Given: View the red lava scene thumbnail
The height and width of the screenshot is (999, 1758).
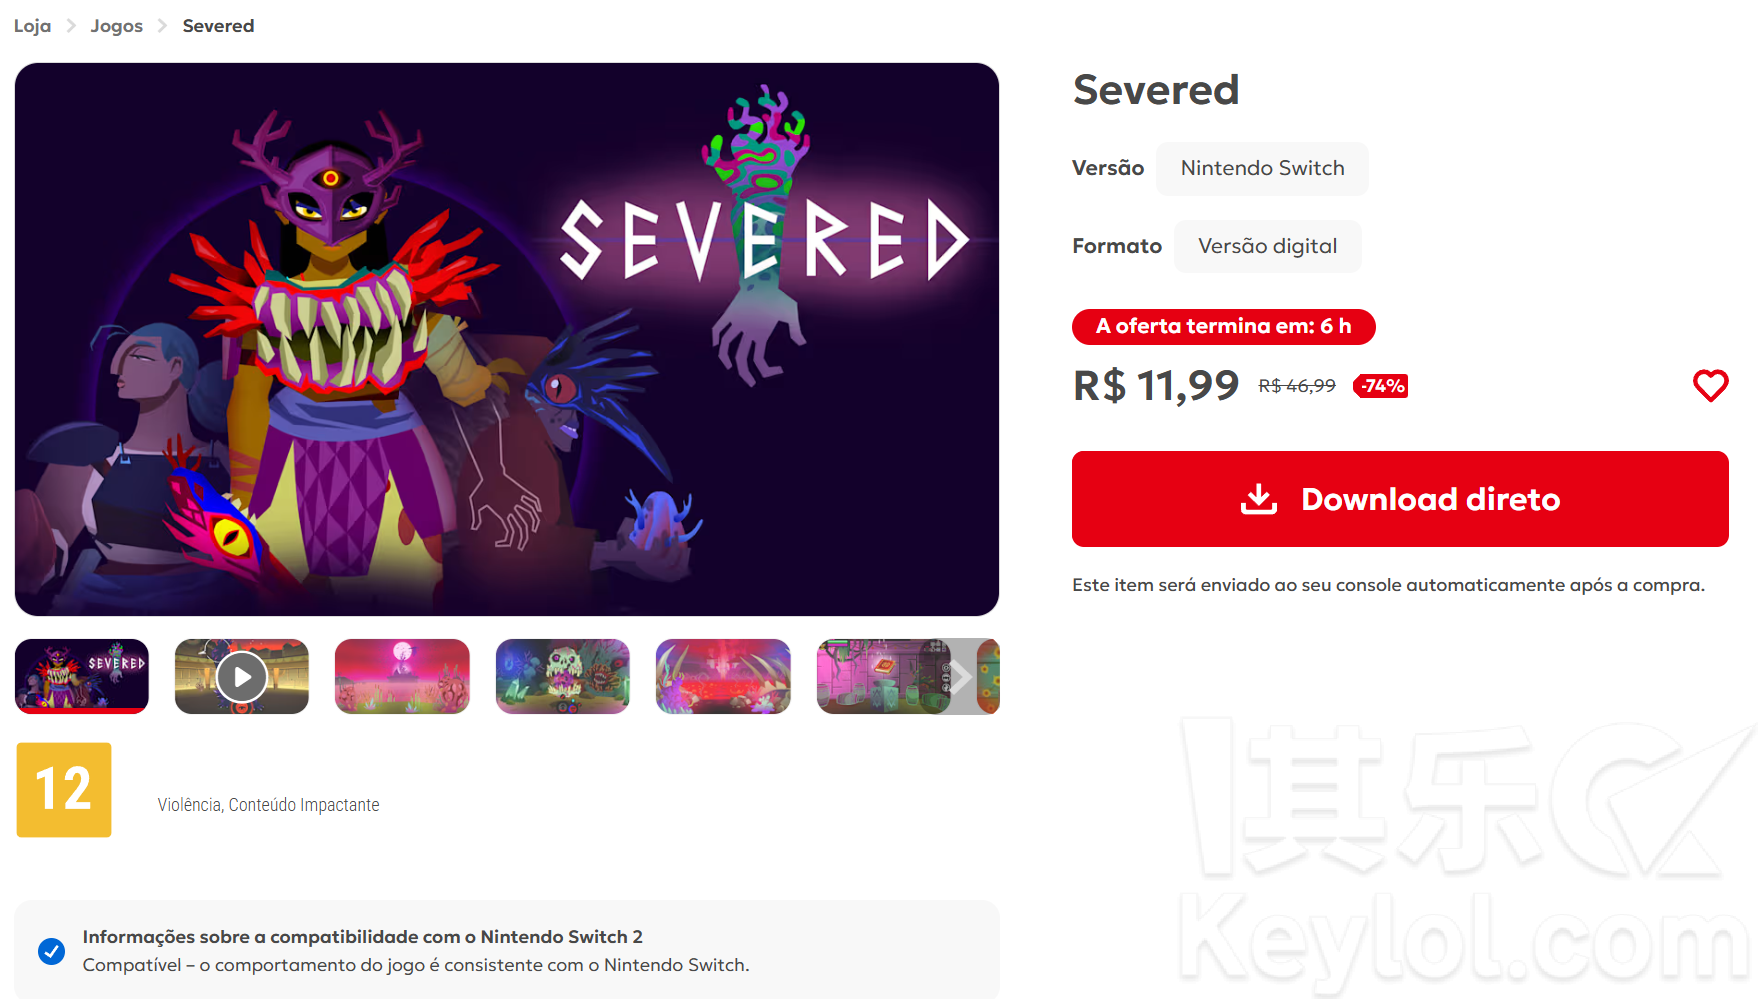Looking at the screenshot, I should tap(723, 677).
